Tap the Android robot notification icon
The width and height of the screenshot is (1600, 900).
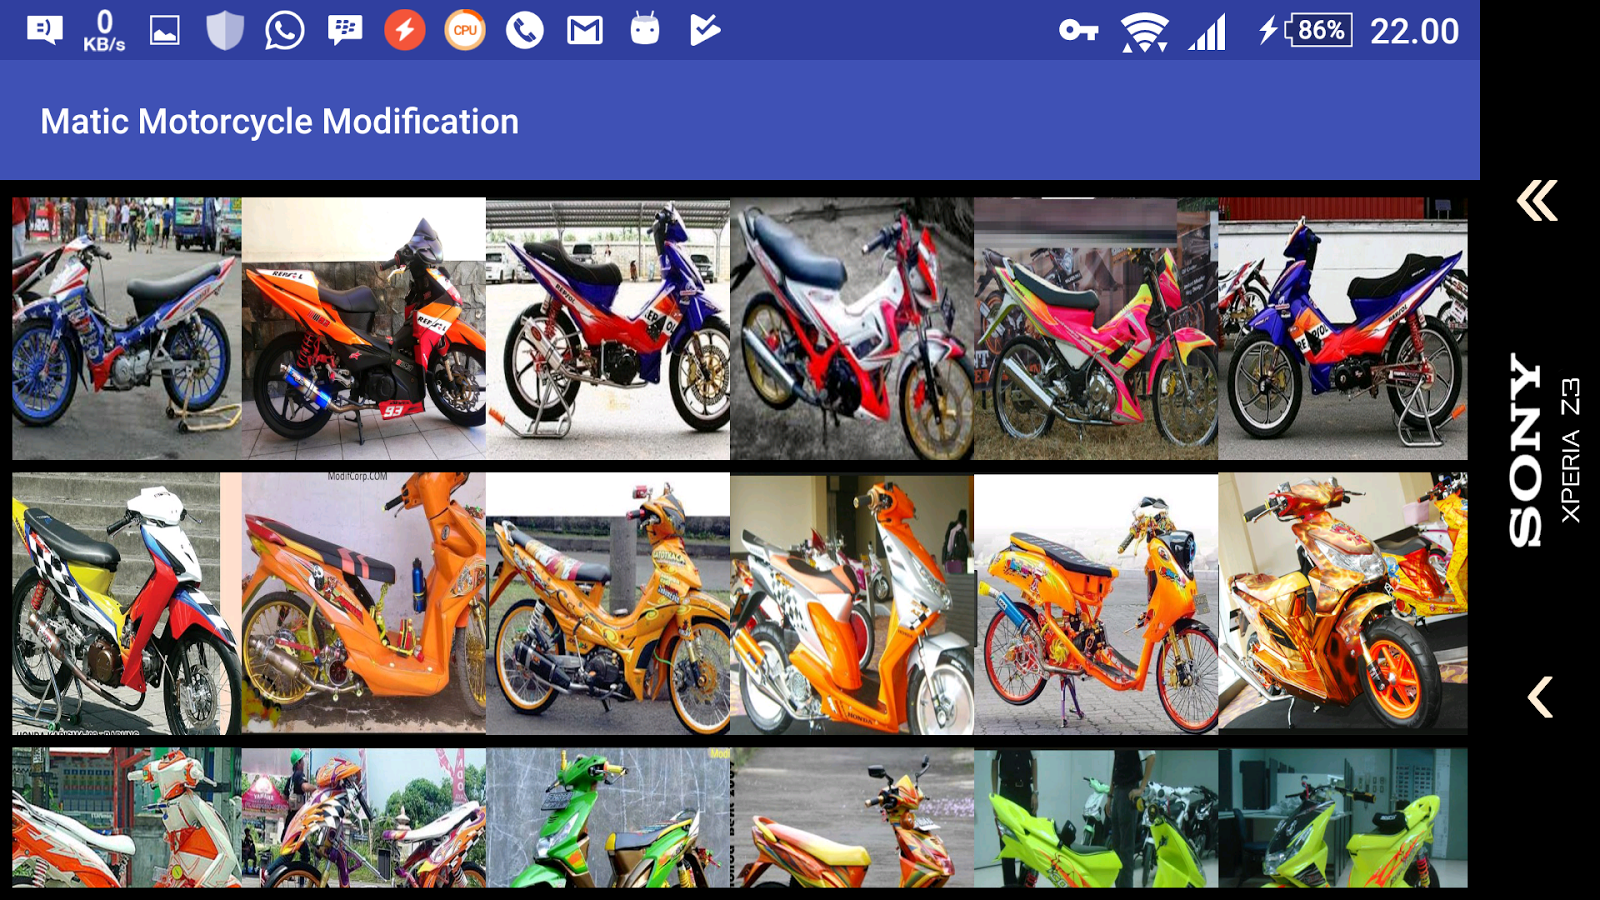(x=645, y=29)
